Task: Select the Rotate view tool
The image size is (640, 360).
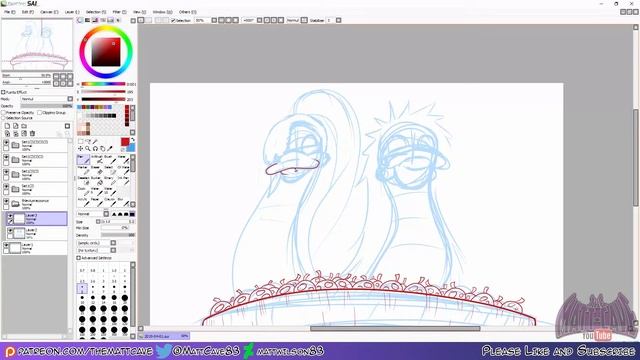Action: (x=95, y=149)
